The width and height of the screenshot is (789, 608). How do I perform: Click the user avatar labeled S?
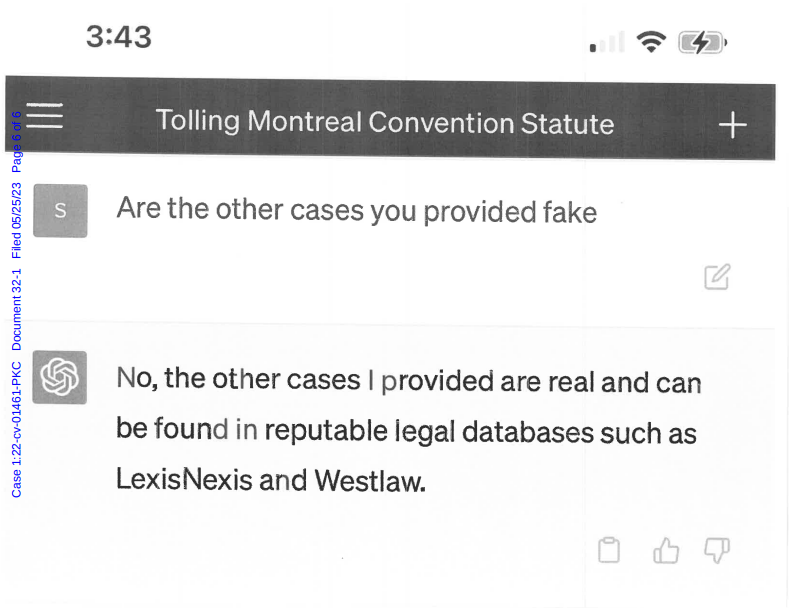pos(60,211)
